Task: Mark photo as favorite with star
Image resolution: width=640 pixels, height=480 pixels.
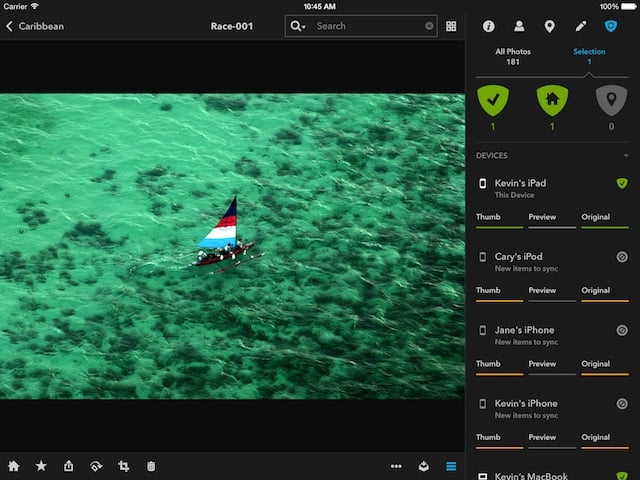Action: coord(41,466)
